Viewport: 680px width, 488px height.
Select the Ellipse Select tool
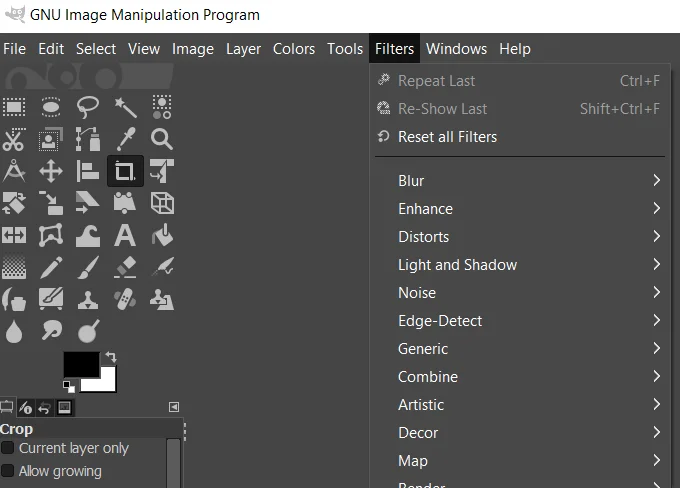[51, 107]
